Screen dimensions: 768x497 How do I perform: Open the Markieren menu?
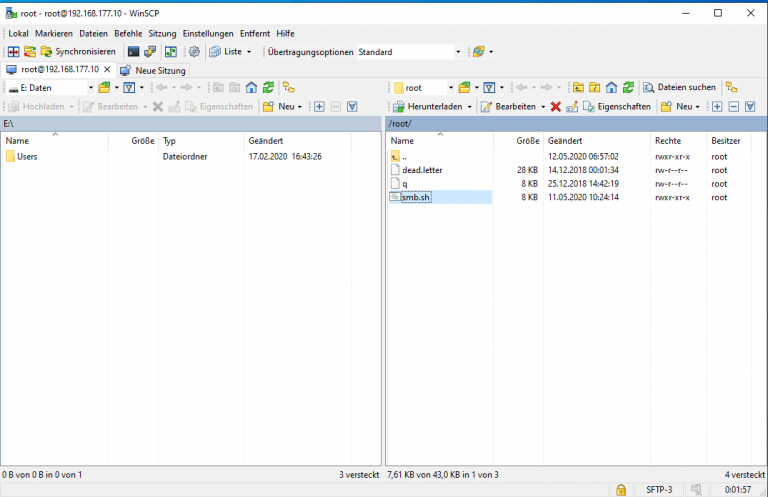click(54, 33)
